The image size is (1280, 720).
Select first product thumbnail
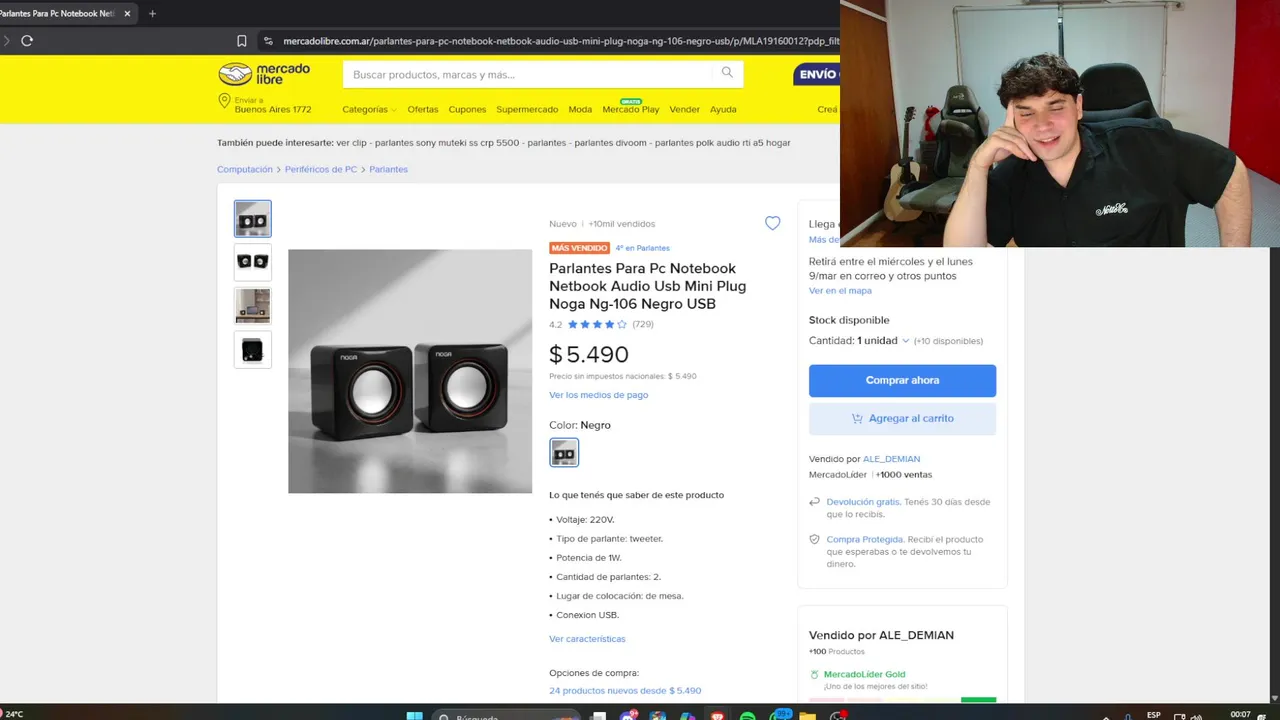[x=252, y=219]
